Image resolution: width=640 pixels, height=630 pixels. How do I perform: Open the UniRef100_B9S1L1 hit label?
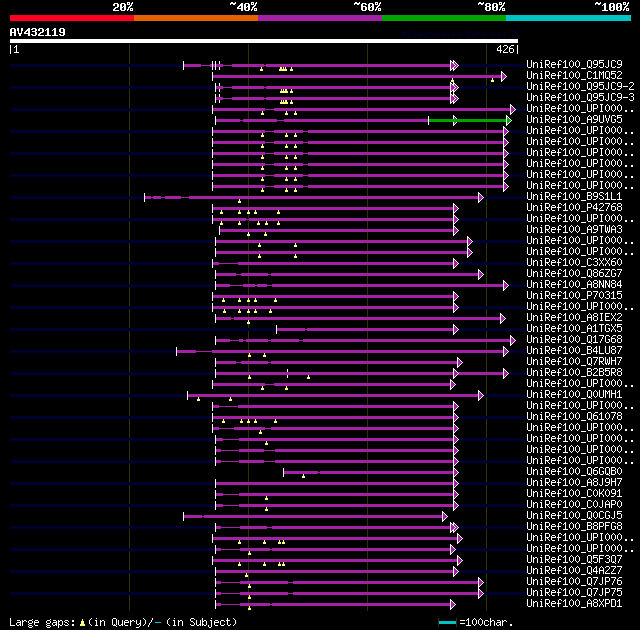(574, 196)
